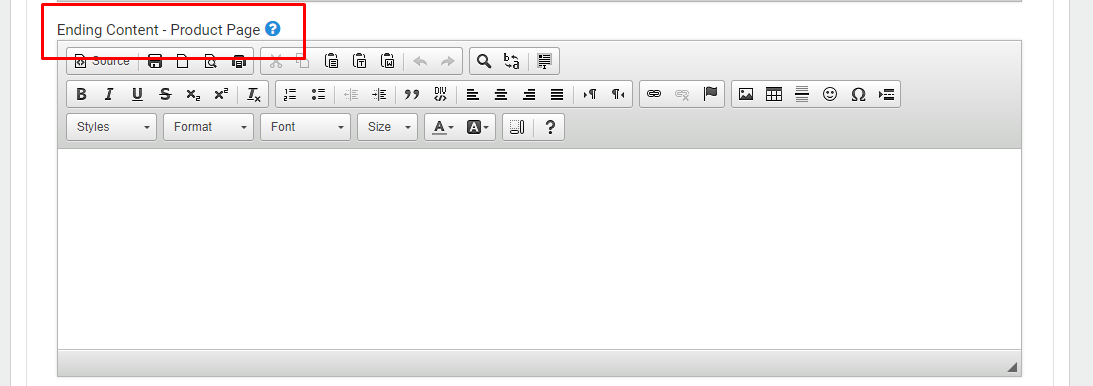1093x386 pixels.
Task: Click the Redo arrow
Action: click(448, 61)
